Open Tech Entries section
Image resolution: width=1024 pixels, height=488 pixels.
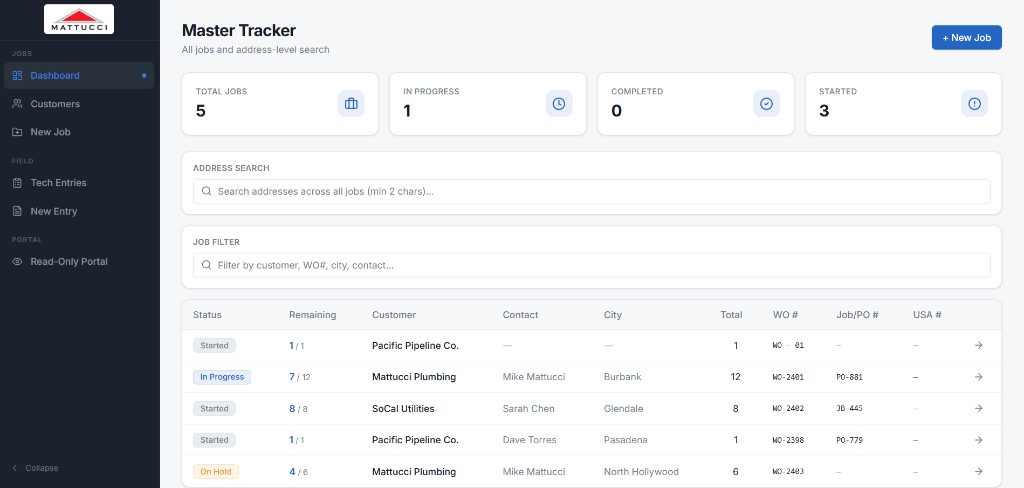pos(79,183)
